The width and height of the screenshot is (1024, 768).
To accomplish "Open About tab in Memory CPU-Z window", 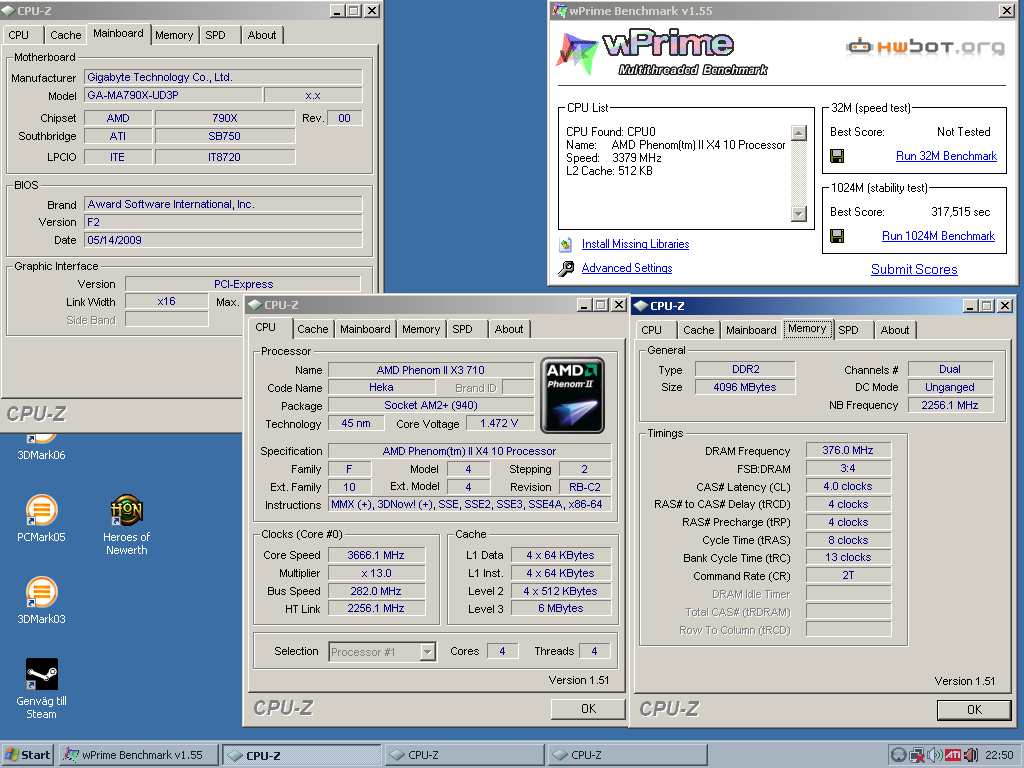I will pos(895,330).
